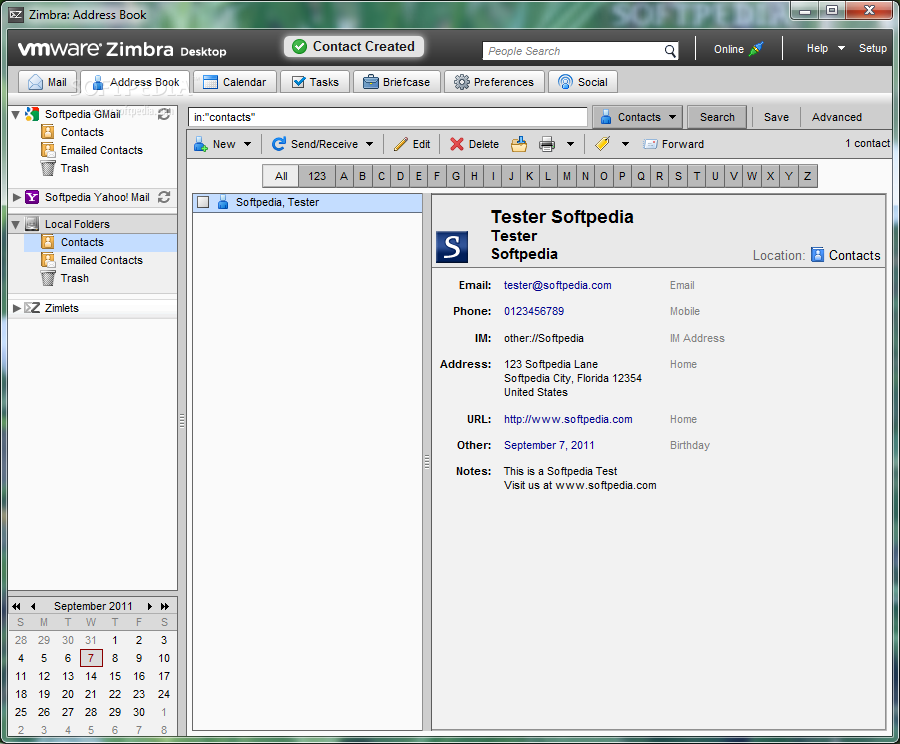Switch to the Social tab
Image resolution: width=900 pixels, height=744 pixels.
click(583, 82)
